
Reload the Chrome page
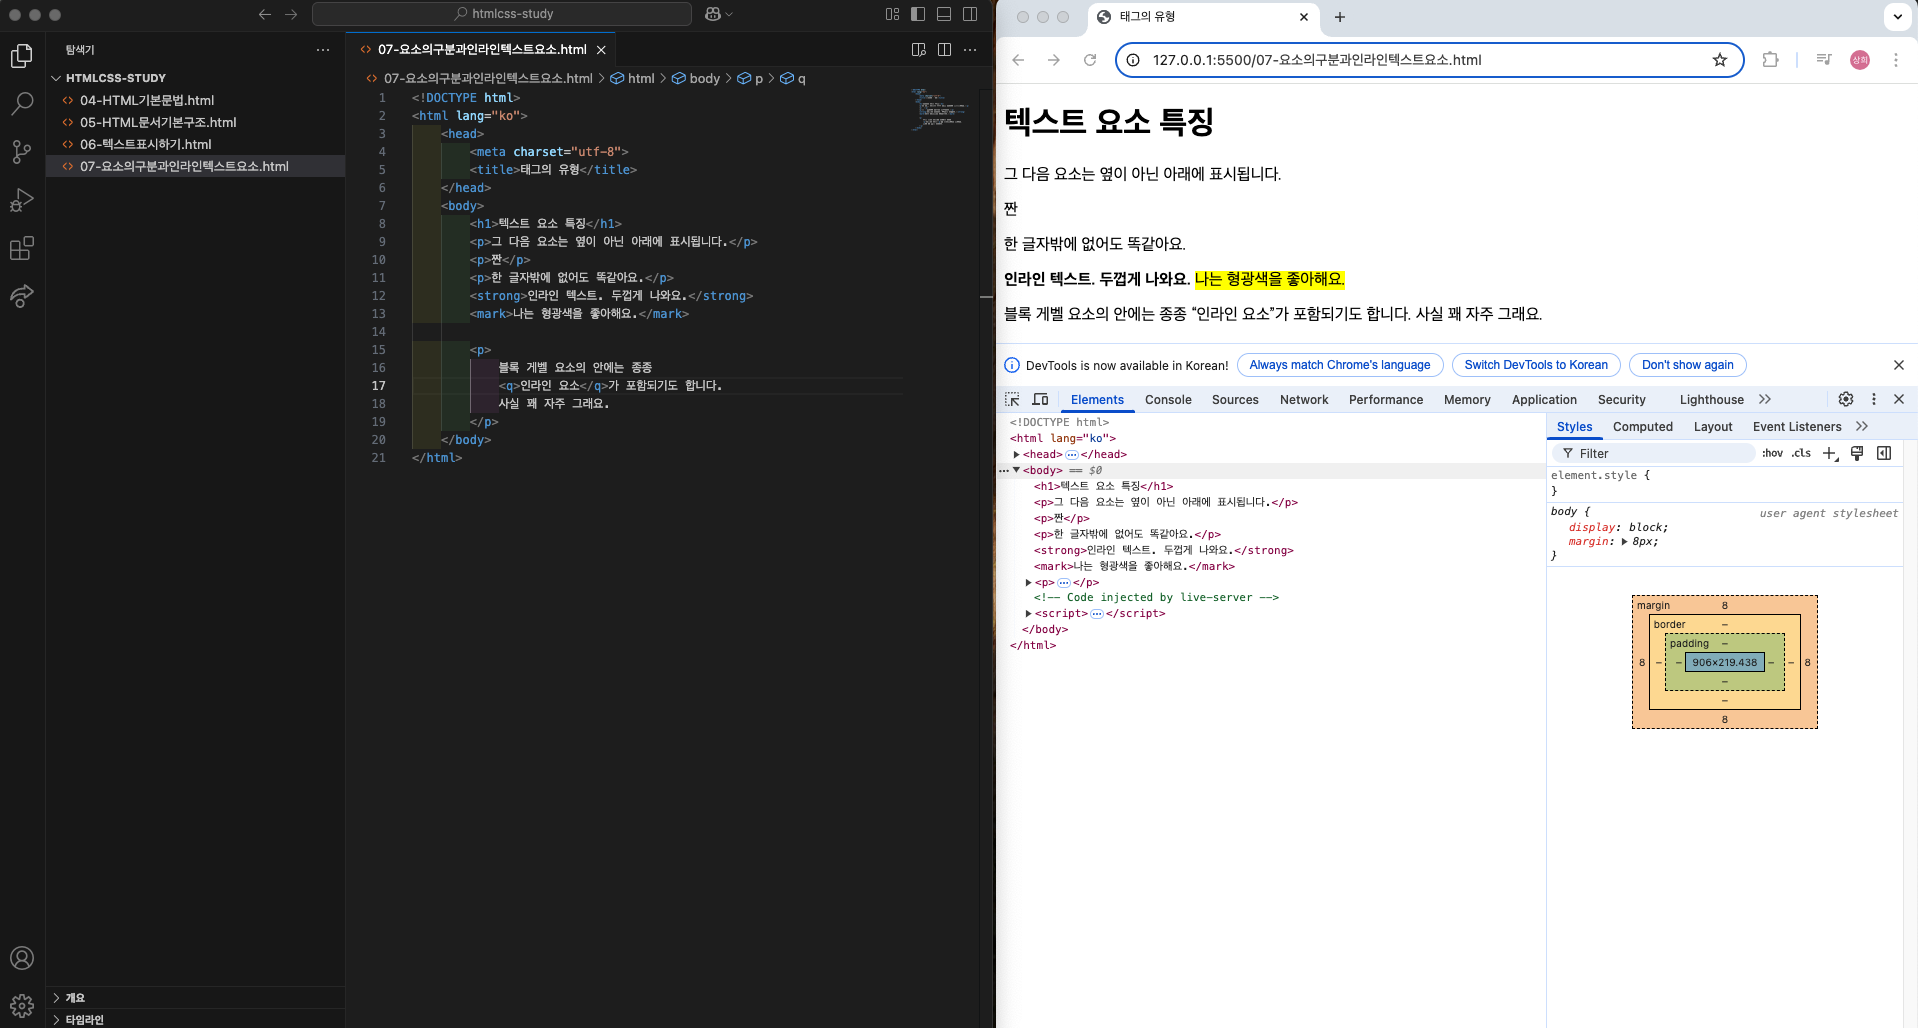(x=1090, y=60)
